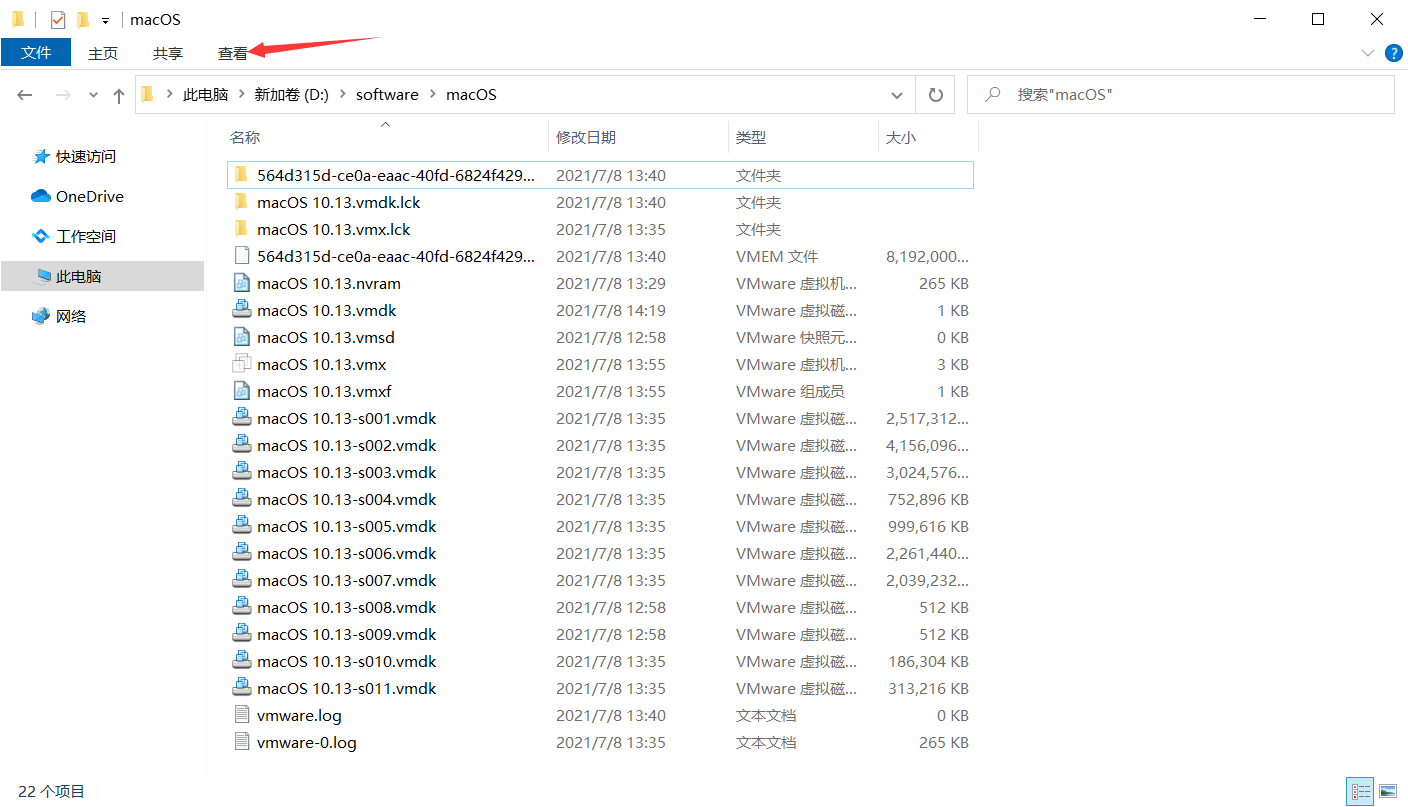The width and height of the screenshot is (1408, 807).
Task: Select file name macOS 10.13-s007.vmdk
Action: tap(347, 580)
